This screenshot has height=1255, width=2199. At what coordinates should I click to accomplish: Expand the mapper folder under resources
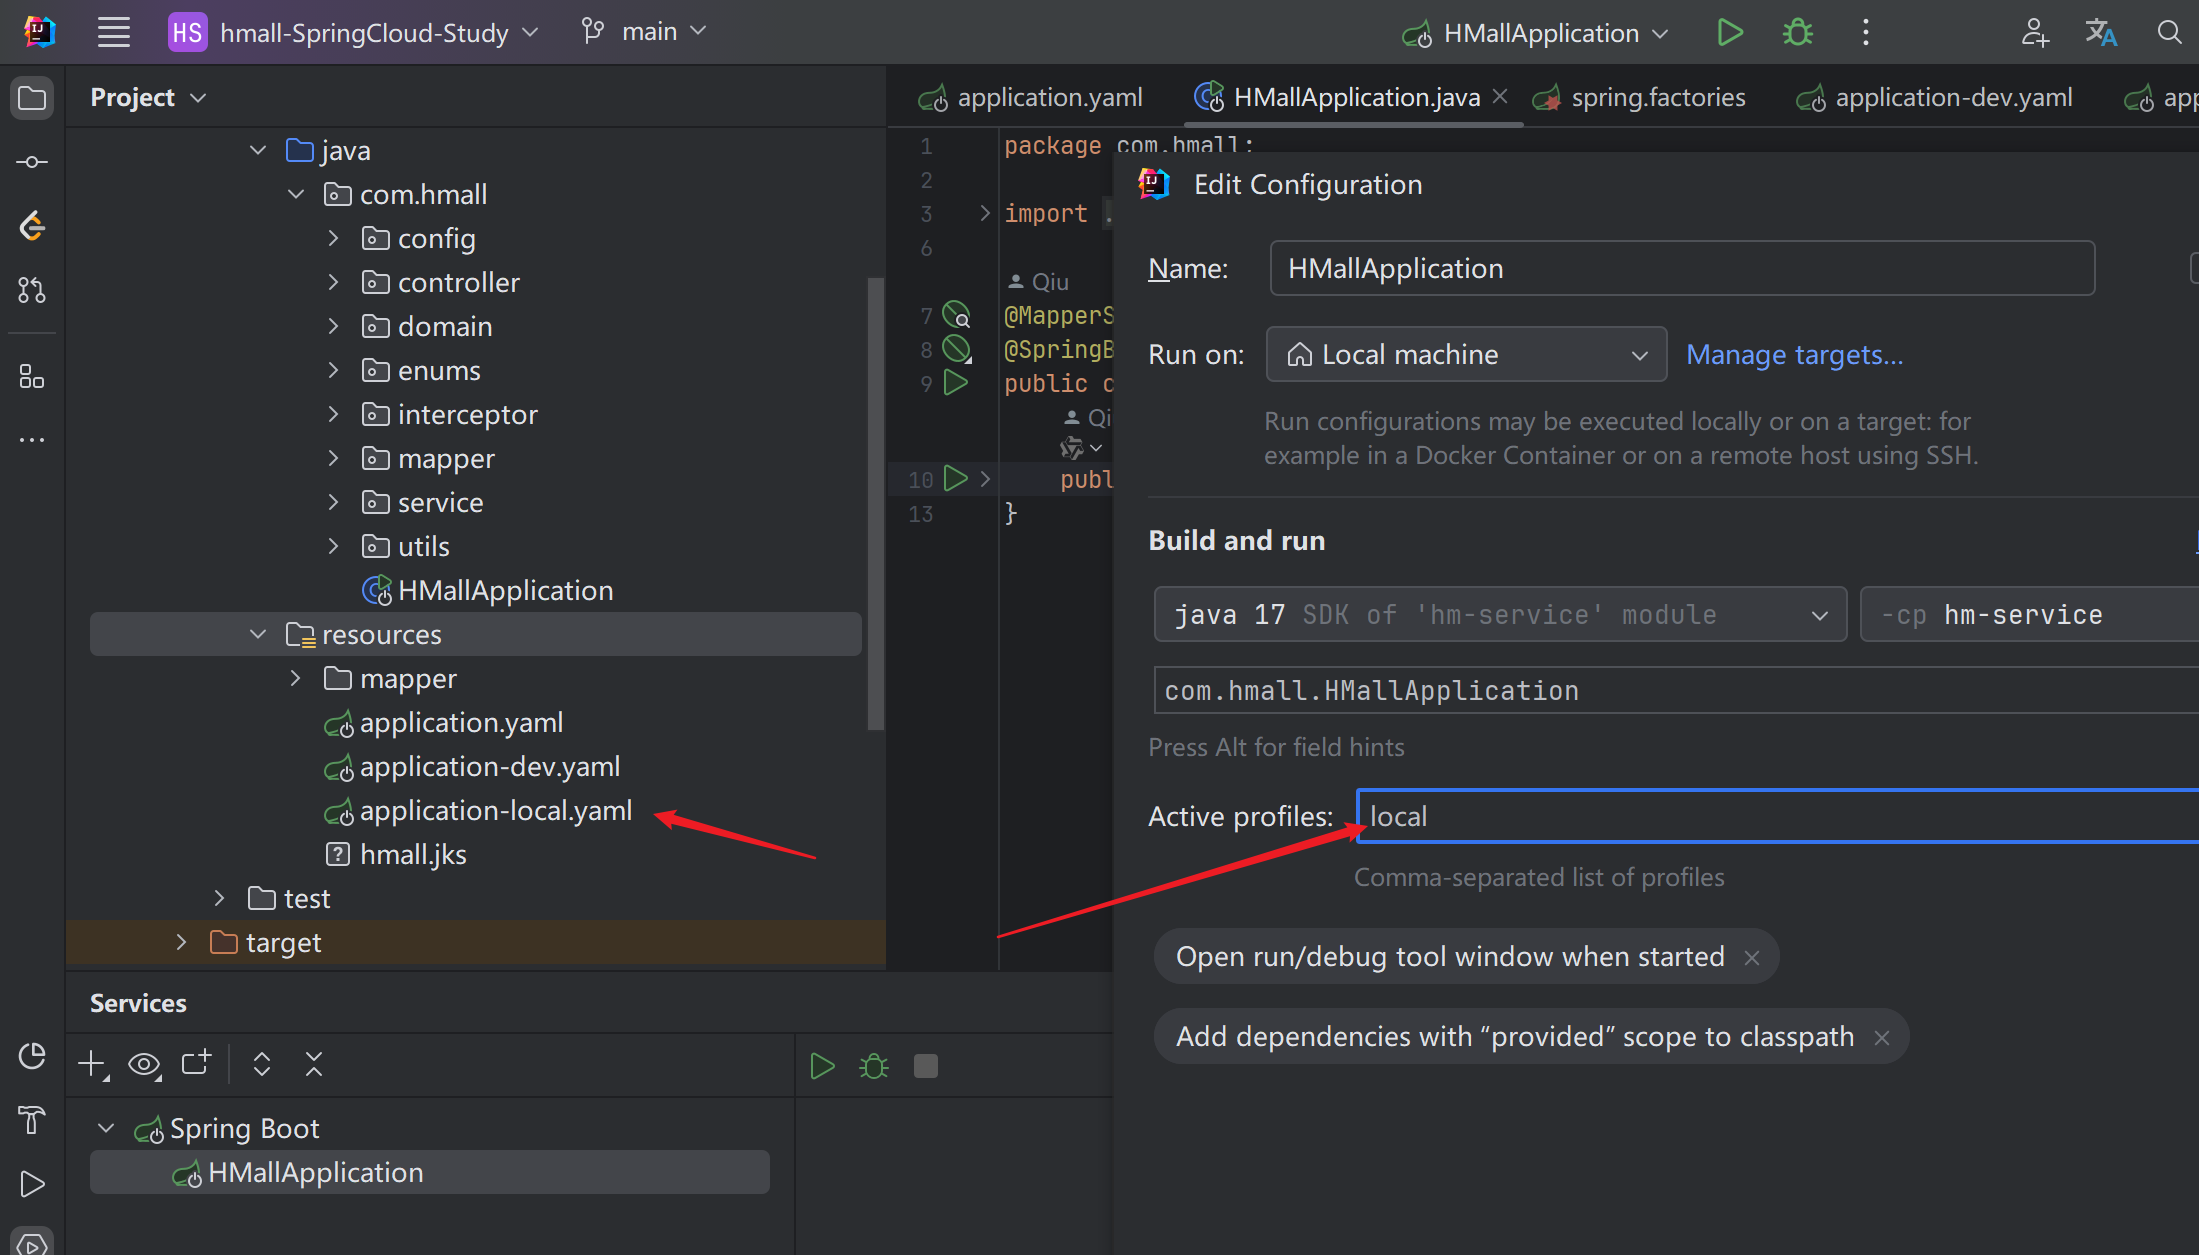pyautogui.click(x=296, y=678)
